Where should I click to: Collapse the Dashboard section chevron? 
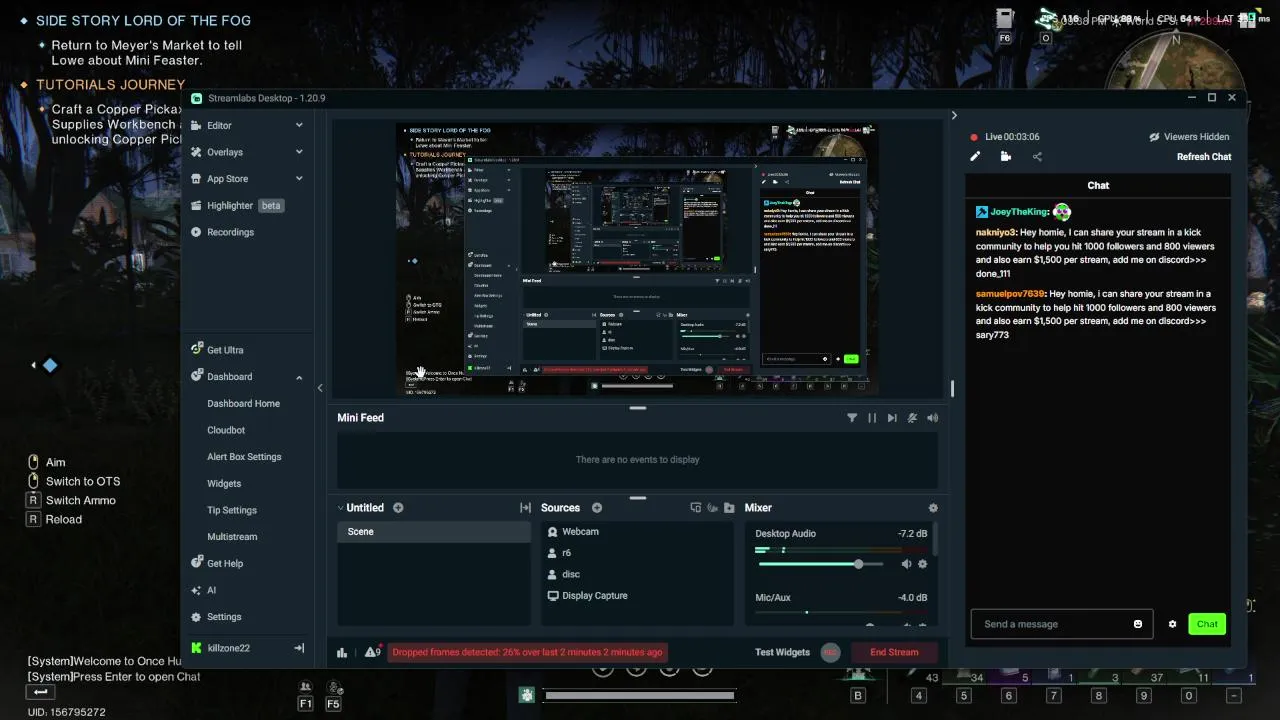(299, 377)
